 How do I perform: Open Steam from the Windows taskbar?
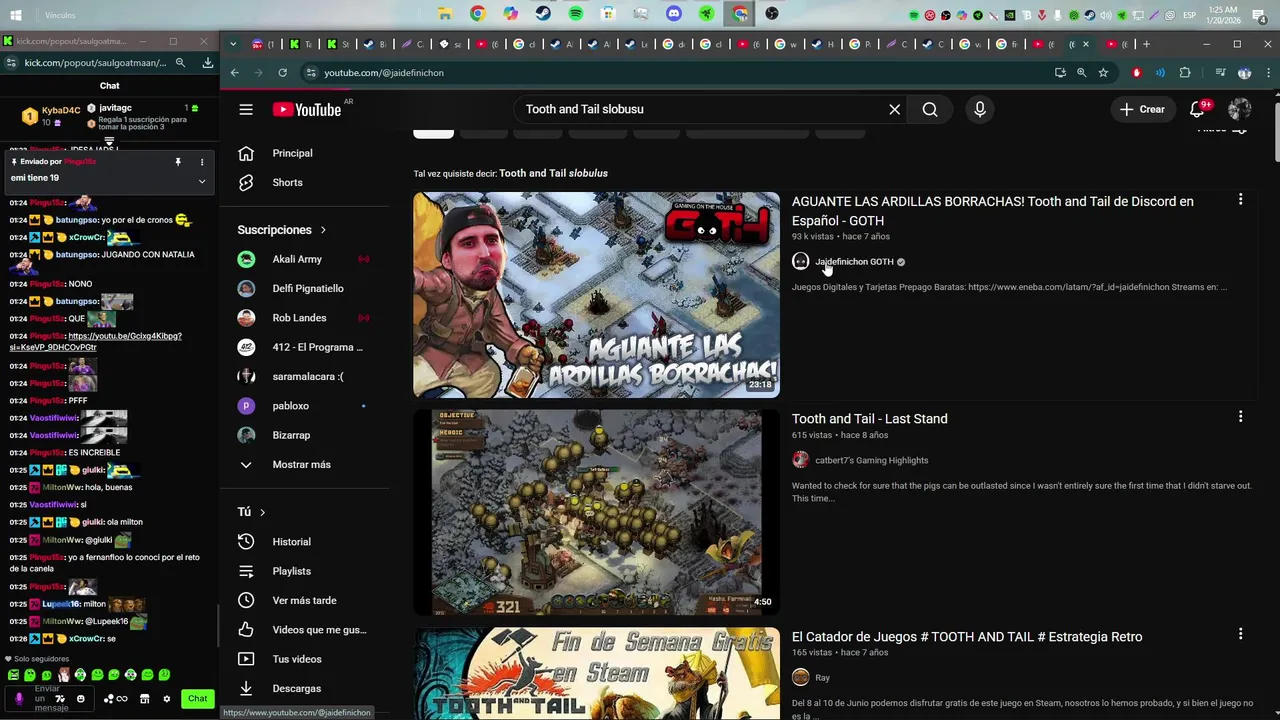[542, 14]
